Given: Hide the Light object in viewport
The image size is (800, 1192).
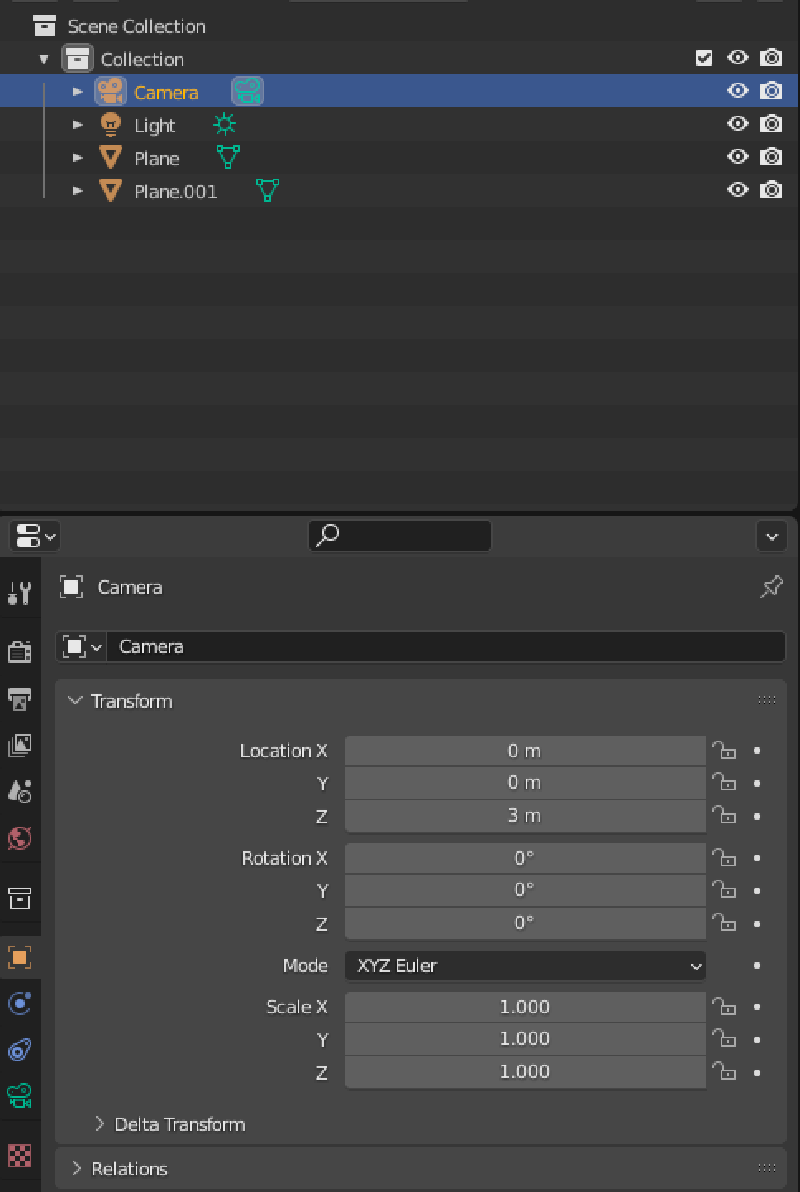Looking at the screenshot, I should click(x=738, y=125).
